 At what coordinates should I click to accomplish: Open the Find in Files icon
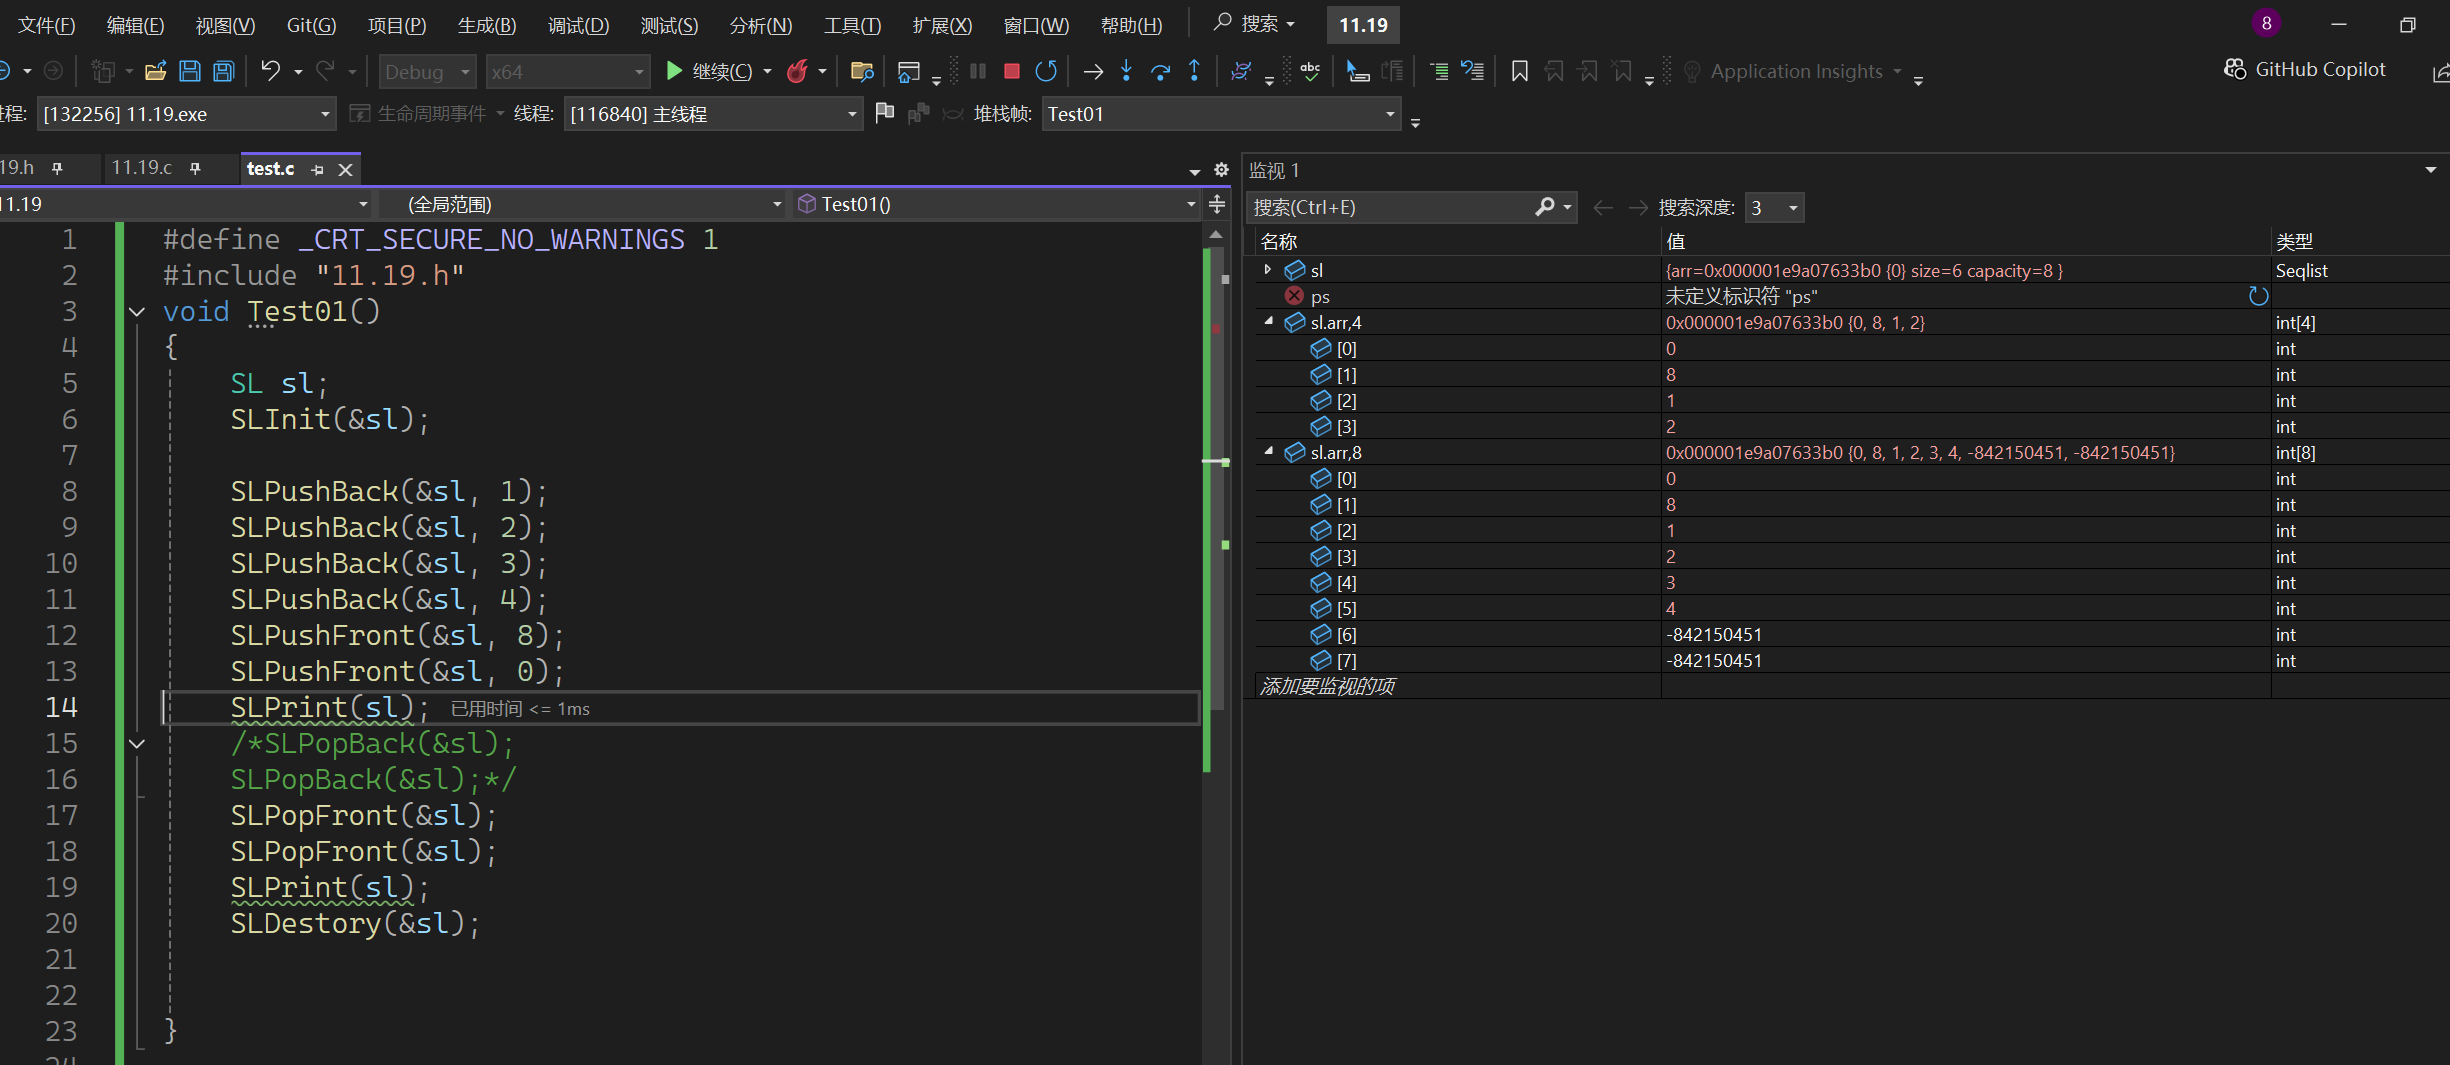pos(862,71)
